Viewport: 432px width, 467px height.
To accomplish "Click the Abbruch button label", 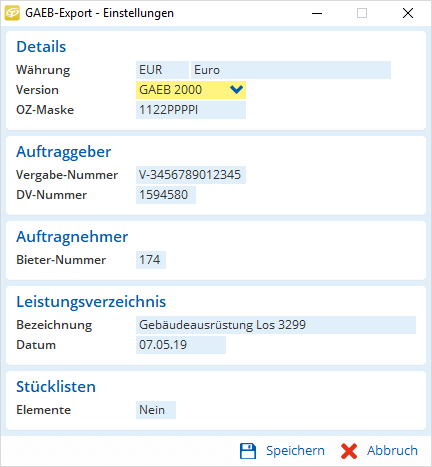I will pos(392,451).
